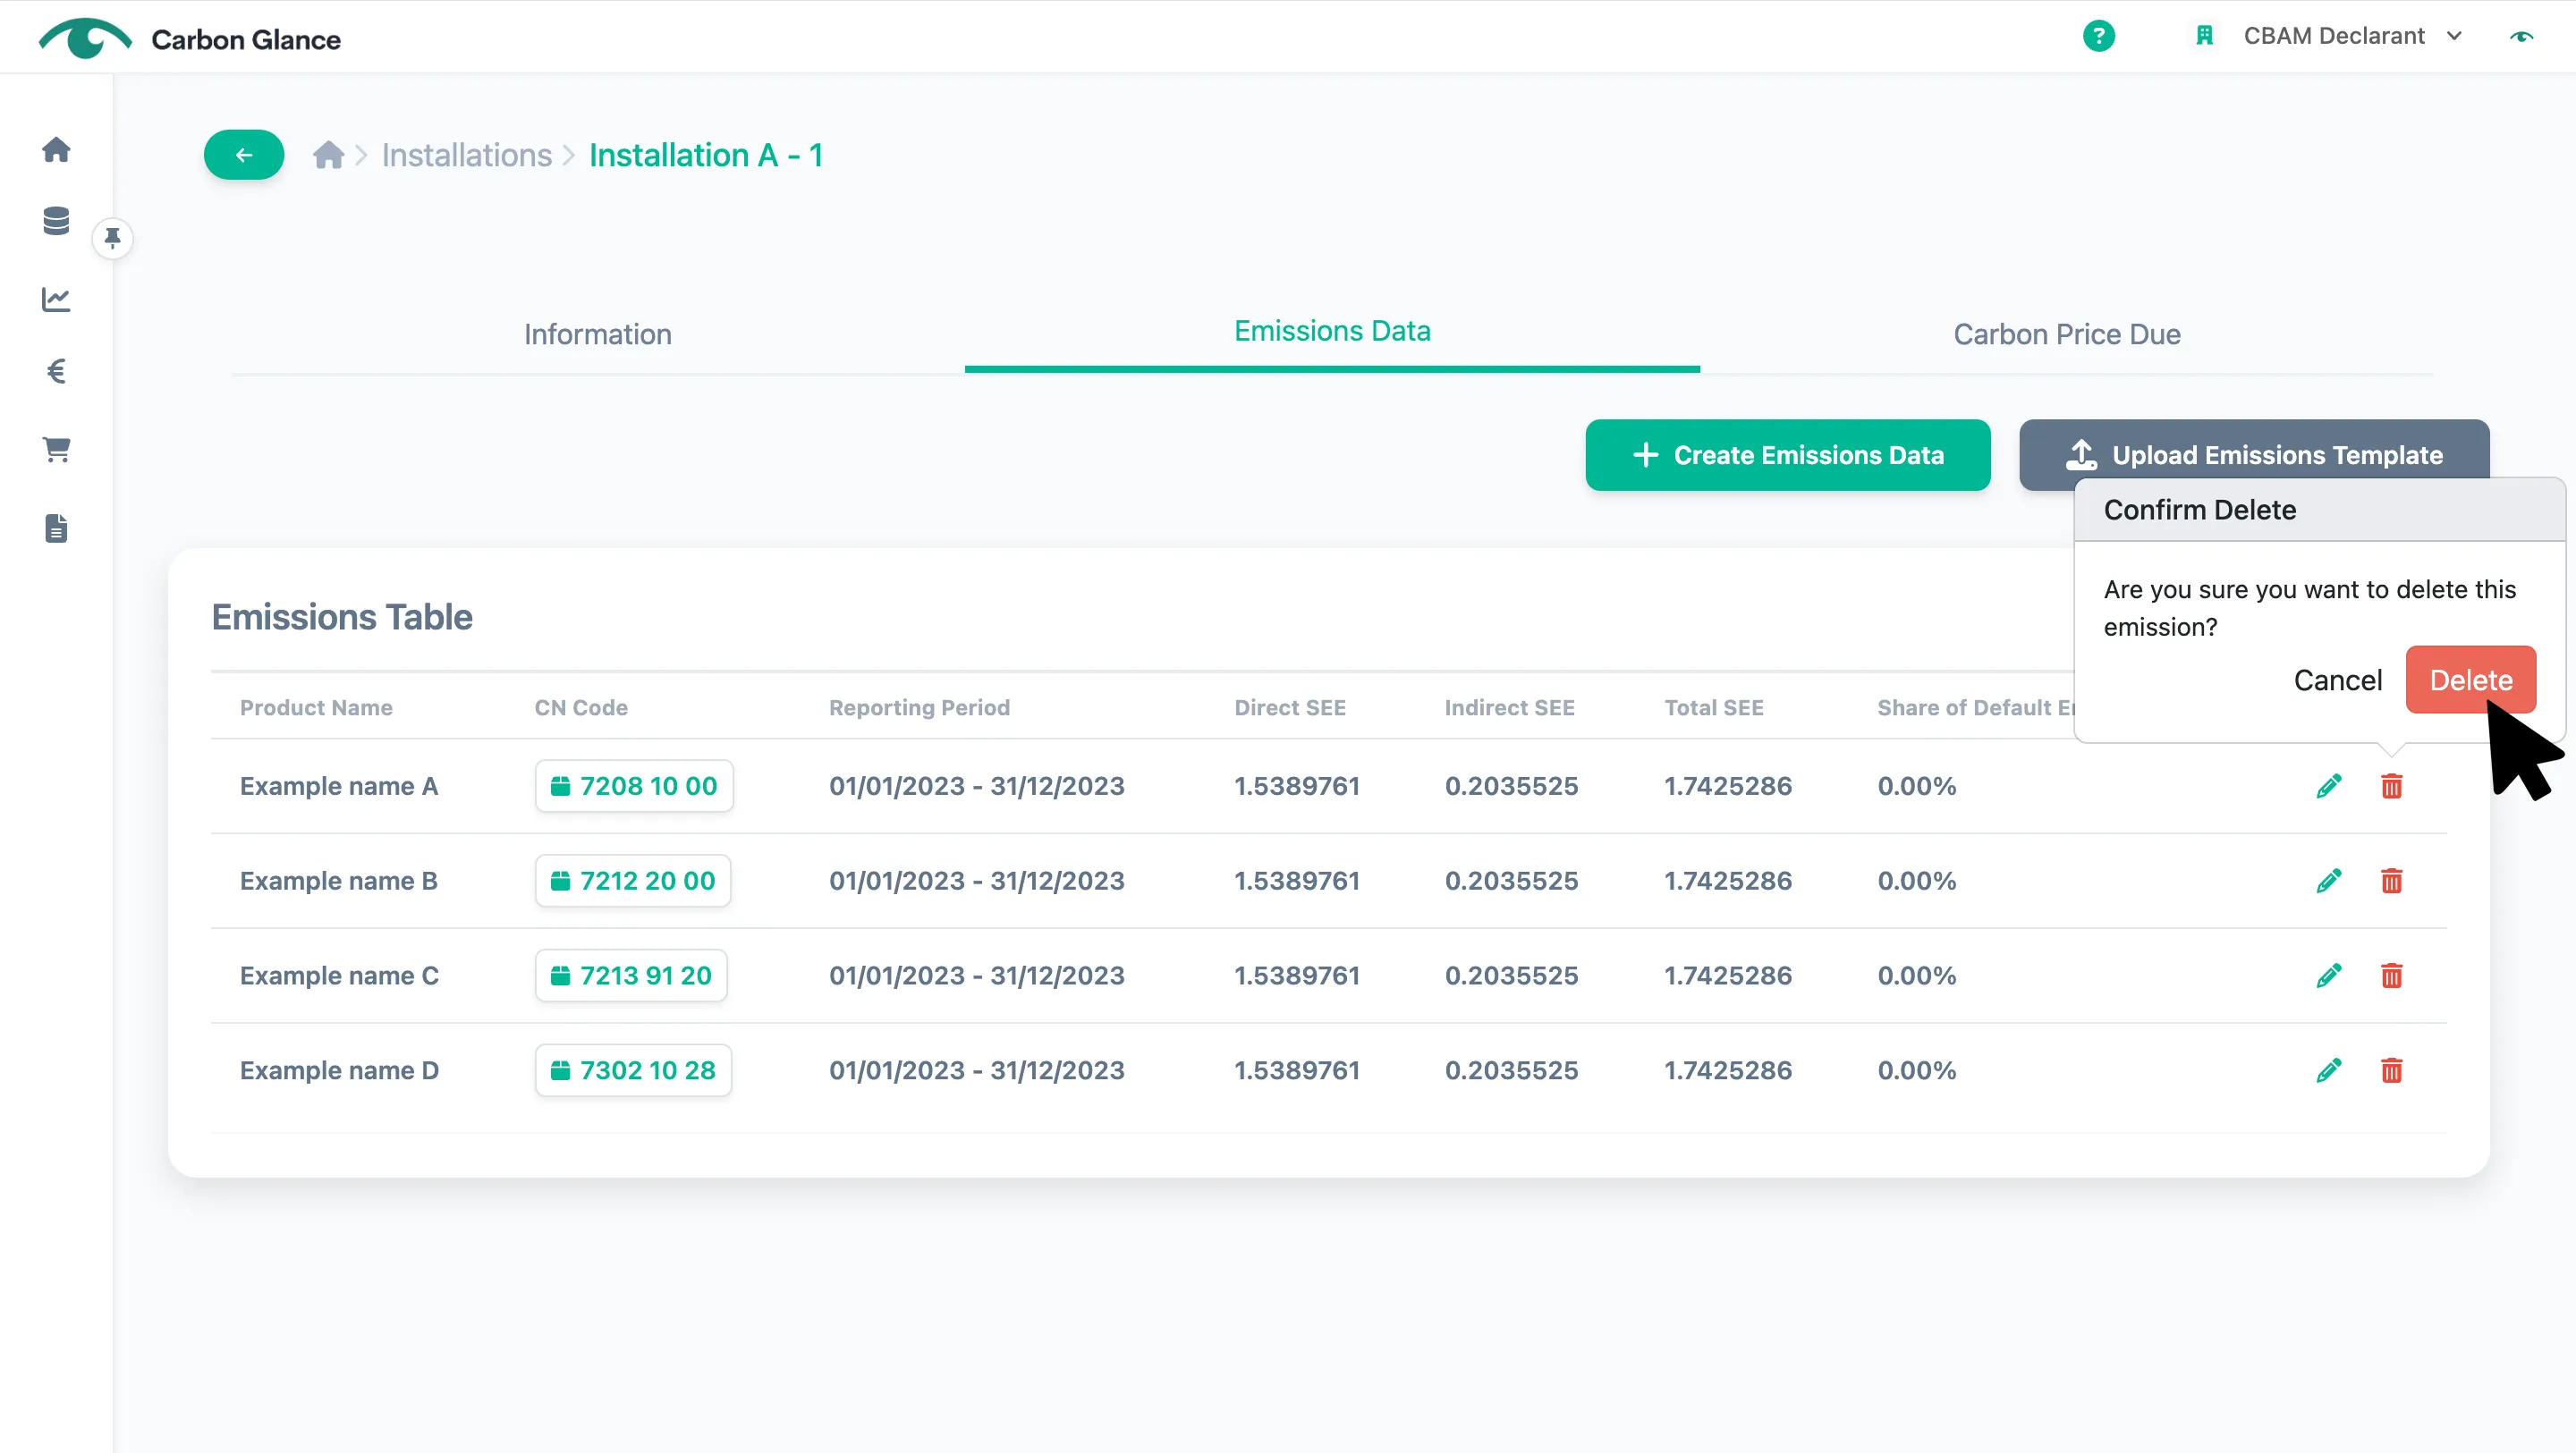Delete Example name B emission row
Image resolution: width=2576 pixels, height=1453 pixels.
(x=2391, y=881)
